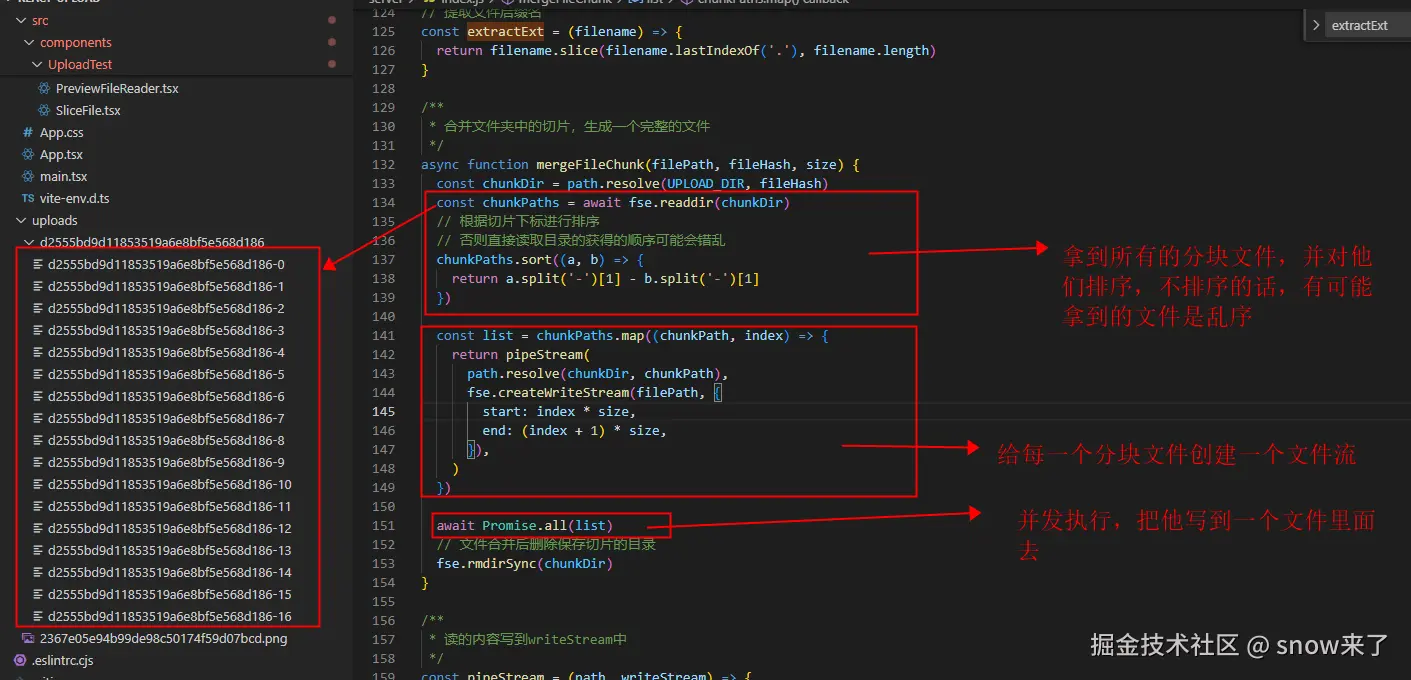
Task: Click 'await Promise.all(list)' on line 151
Action: (525, 525)
